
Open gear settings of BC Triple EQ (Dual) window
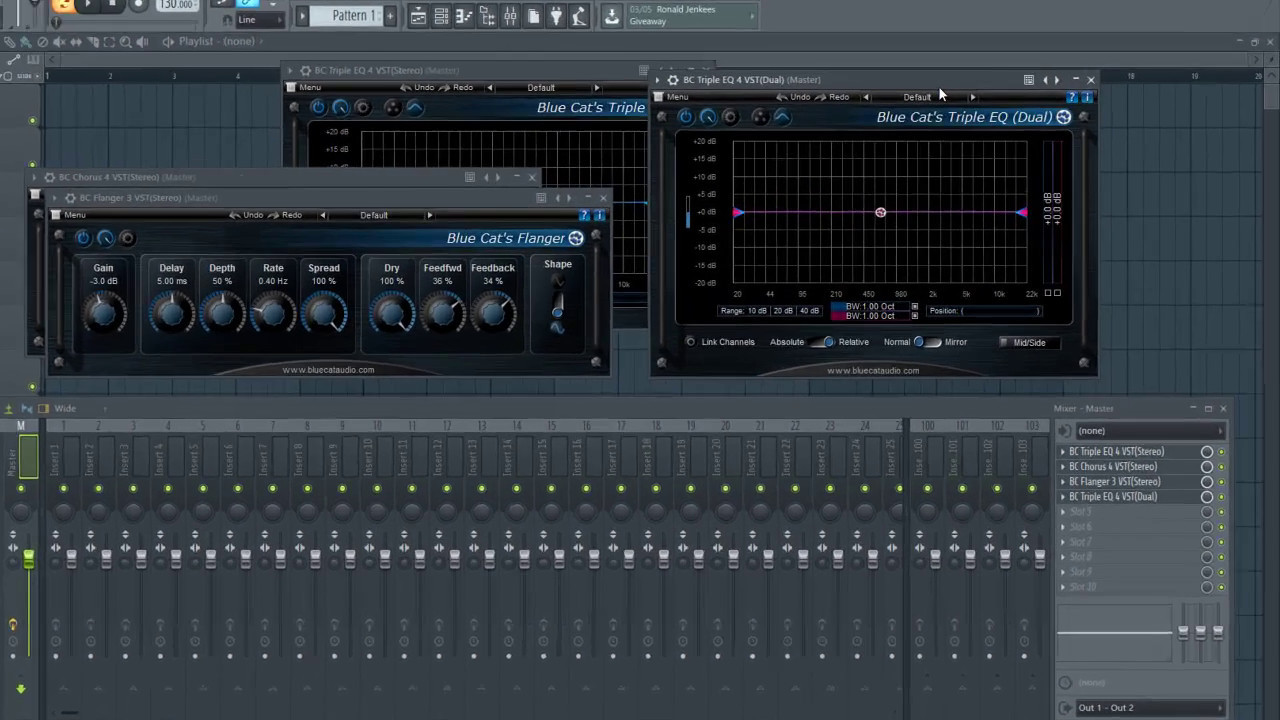(673, 80)
